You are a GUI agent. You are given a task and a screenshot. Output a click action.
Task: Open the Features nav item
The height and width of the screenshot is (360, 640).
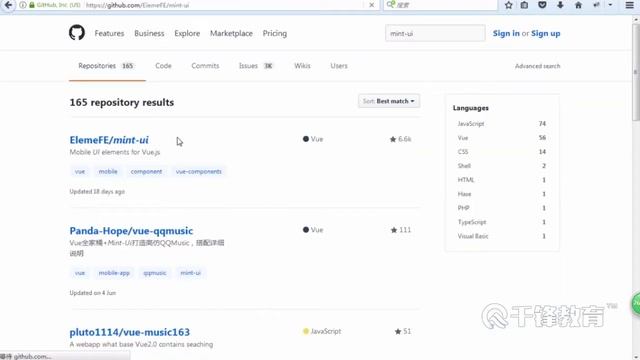[x=109, y=33]
